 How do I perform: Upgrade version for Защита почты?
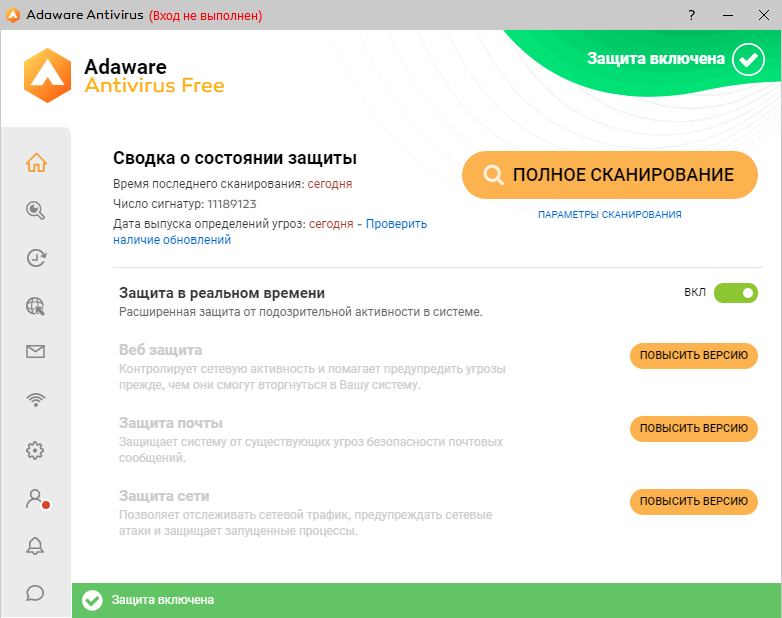coord(694,428)
